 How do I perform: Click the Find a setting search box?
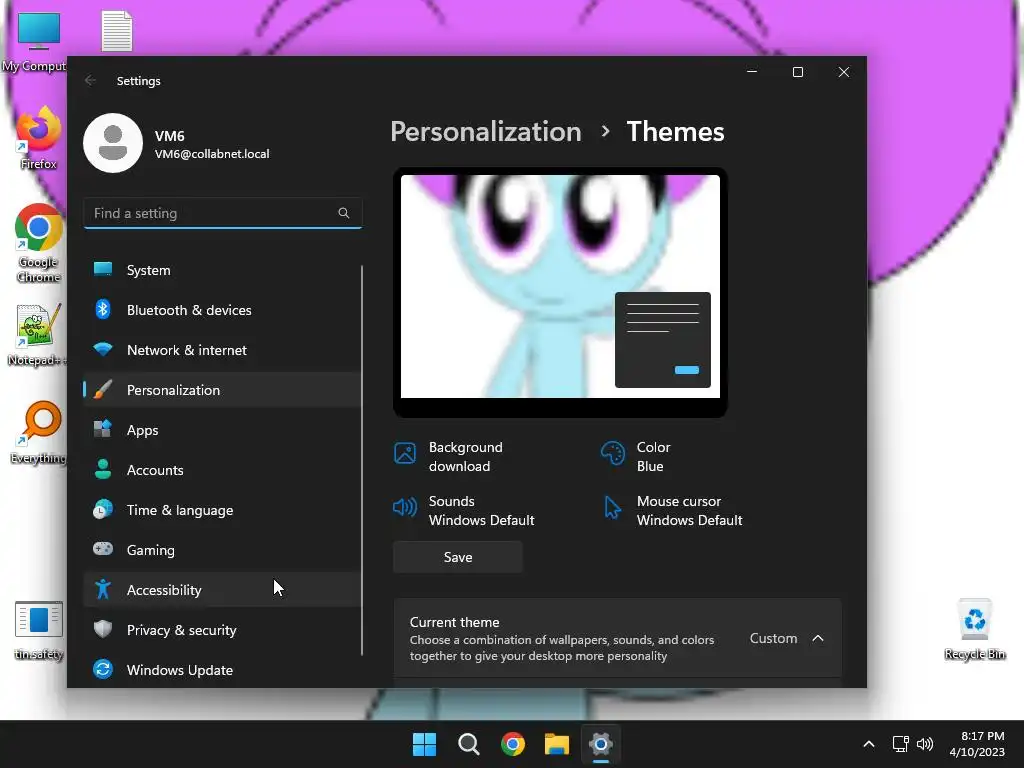point(223,213)
